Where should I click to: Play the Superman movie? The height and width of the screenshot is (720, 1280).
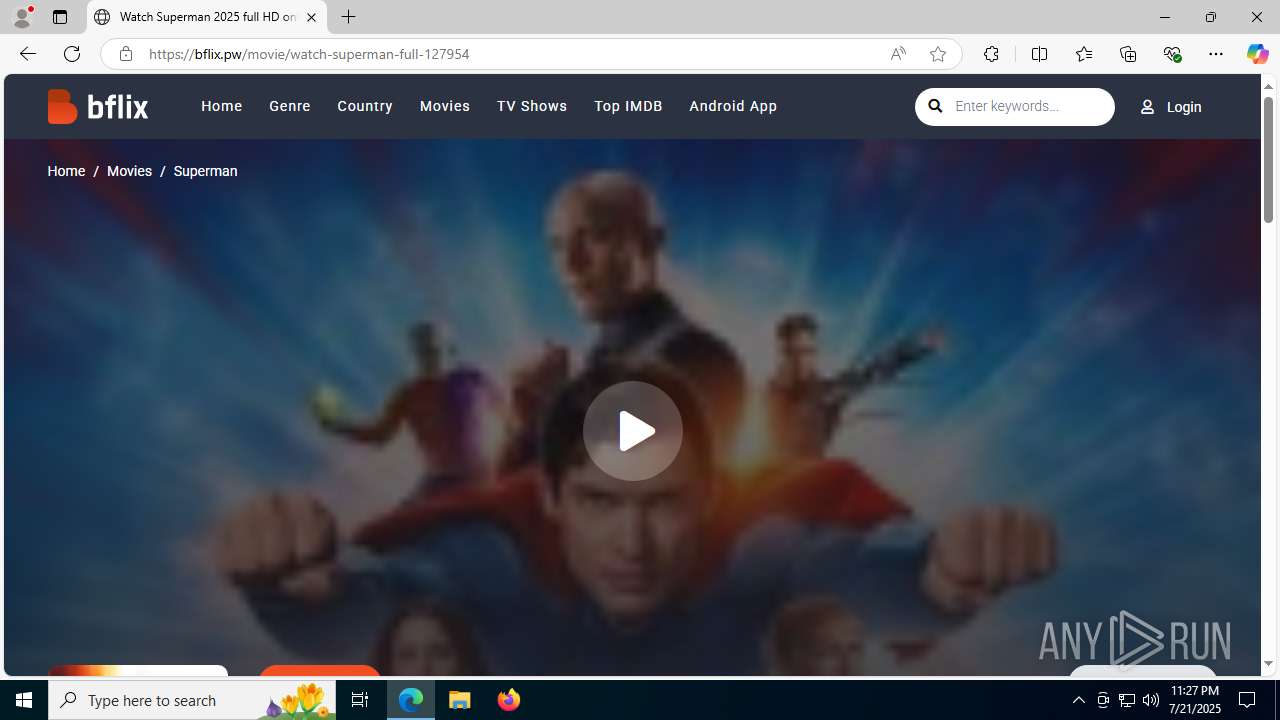coord(632,431)
